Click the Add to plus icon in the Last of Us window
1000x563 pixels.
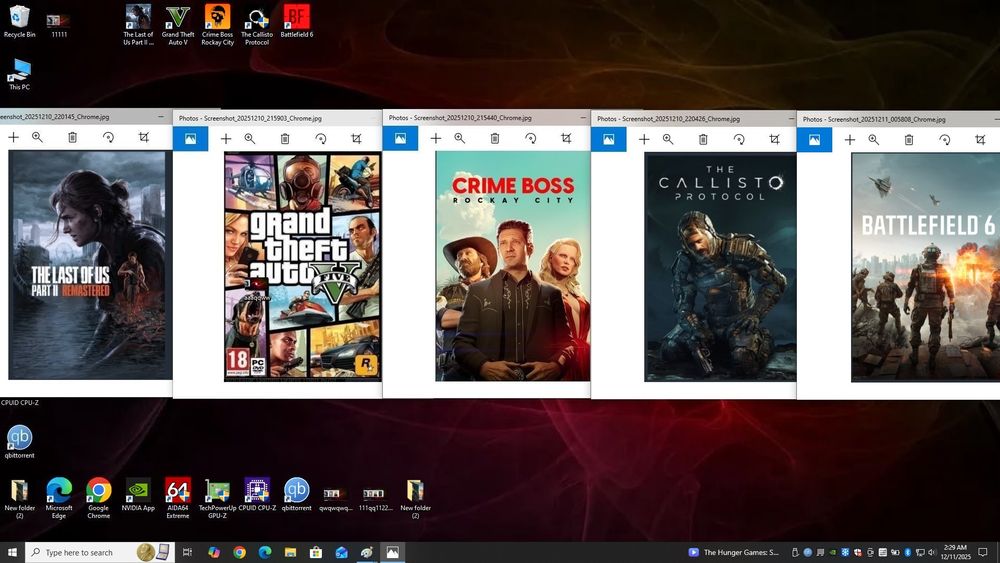coord(13,138)
